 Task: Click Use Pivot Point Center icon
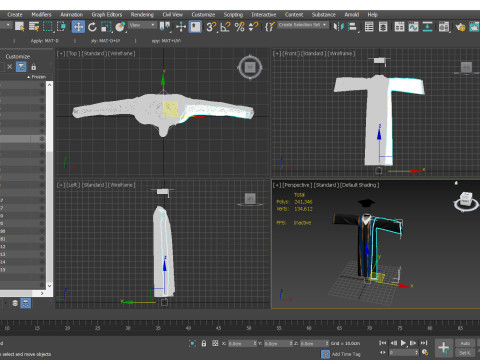tap(165, 27)
